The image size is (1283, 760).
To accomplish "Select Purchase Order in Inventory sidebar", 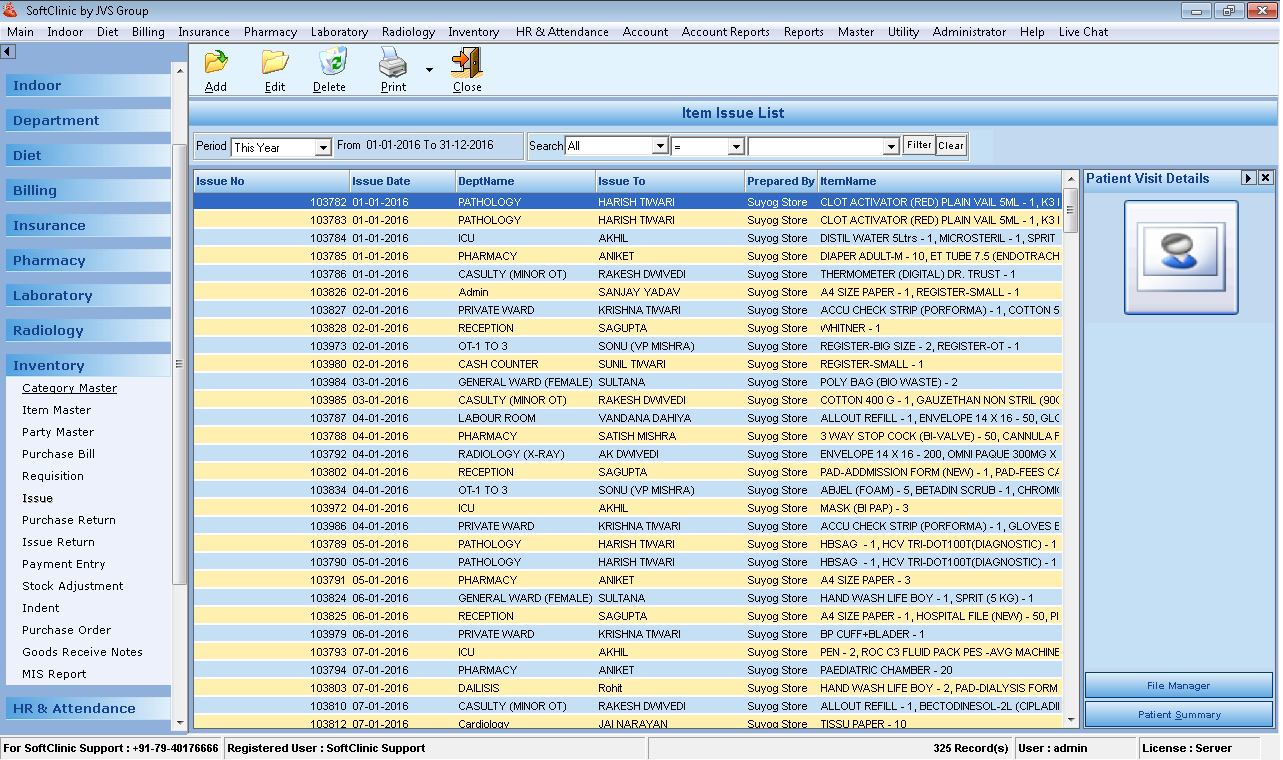I will [67, 630].
